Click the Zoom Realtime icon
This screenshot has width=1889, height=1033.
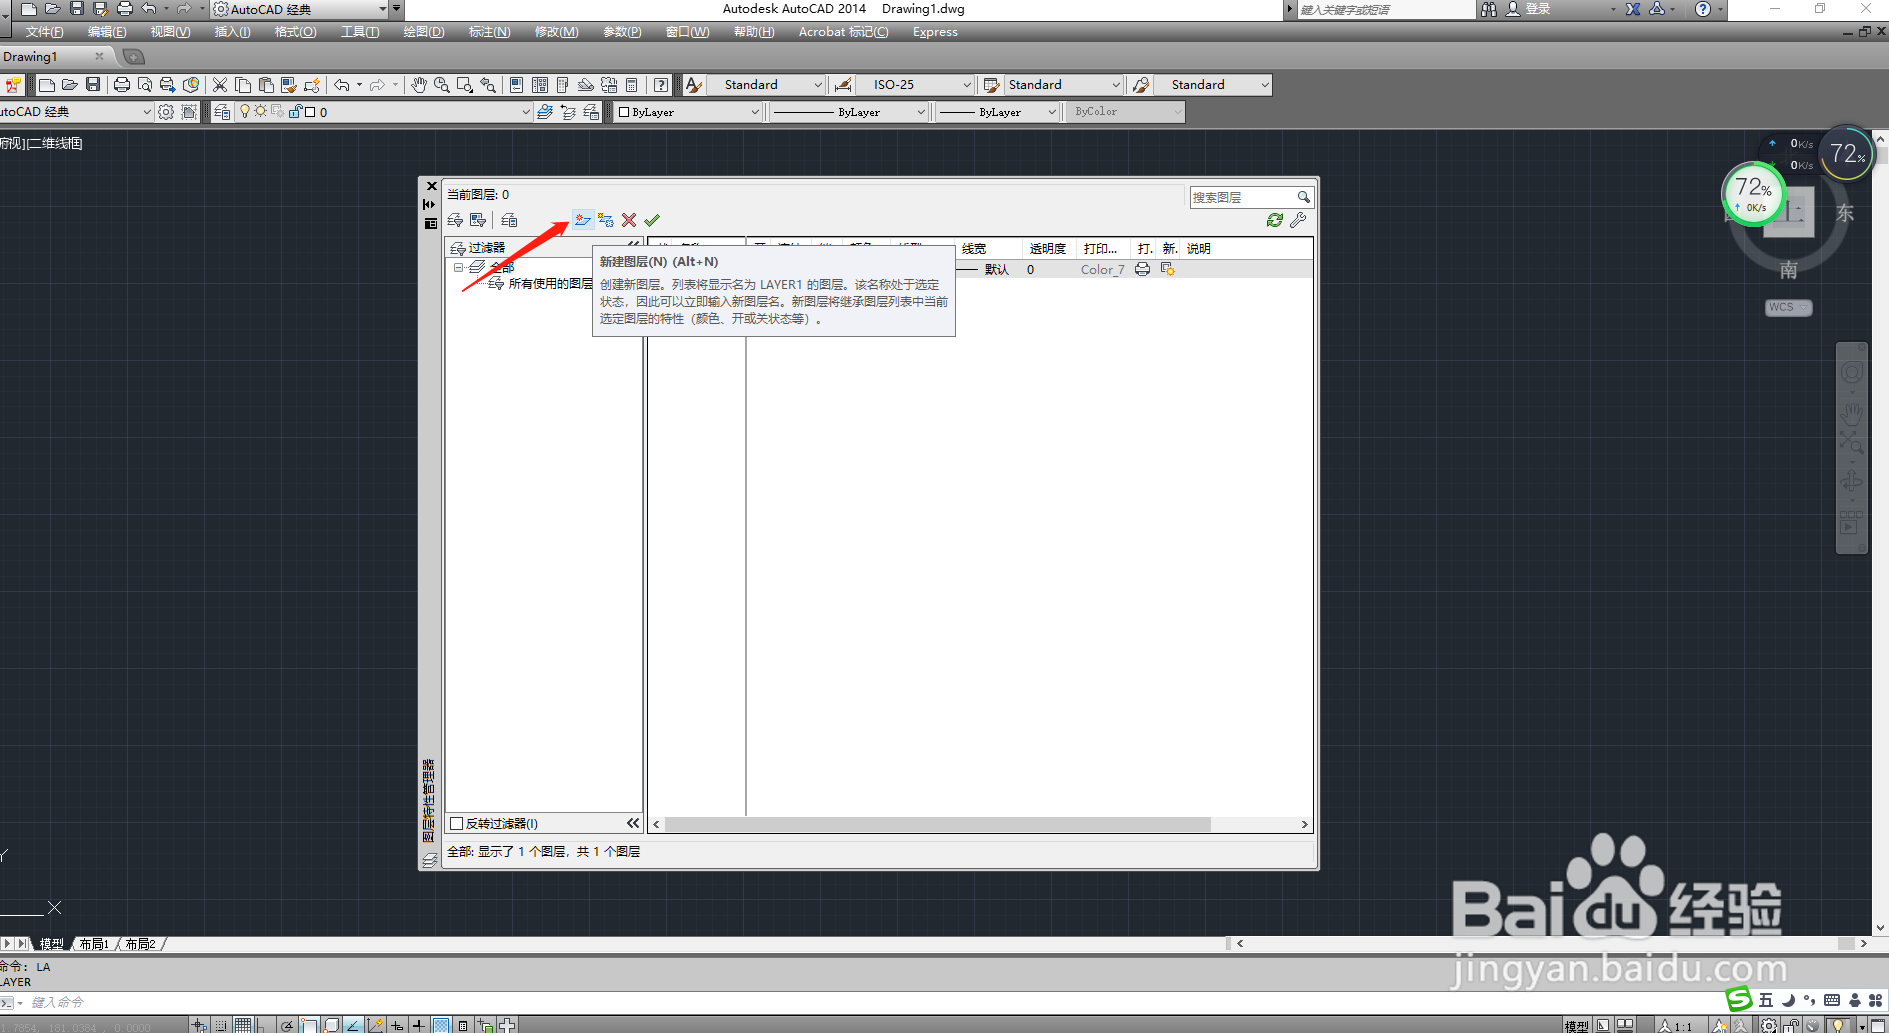(x=441, y=85)
